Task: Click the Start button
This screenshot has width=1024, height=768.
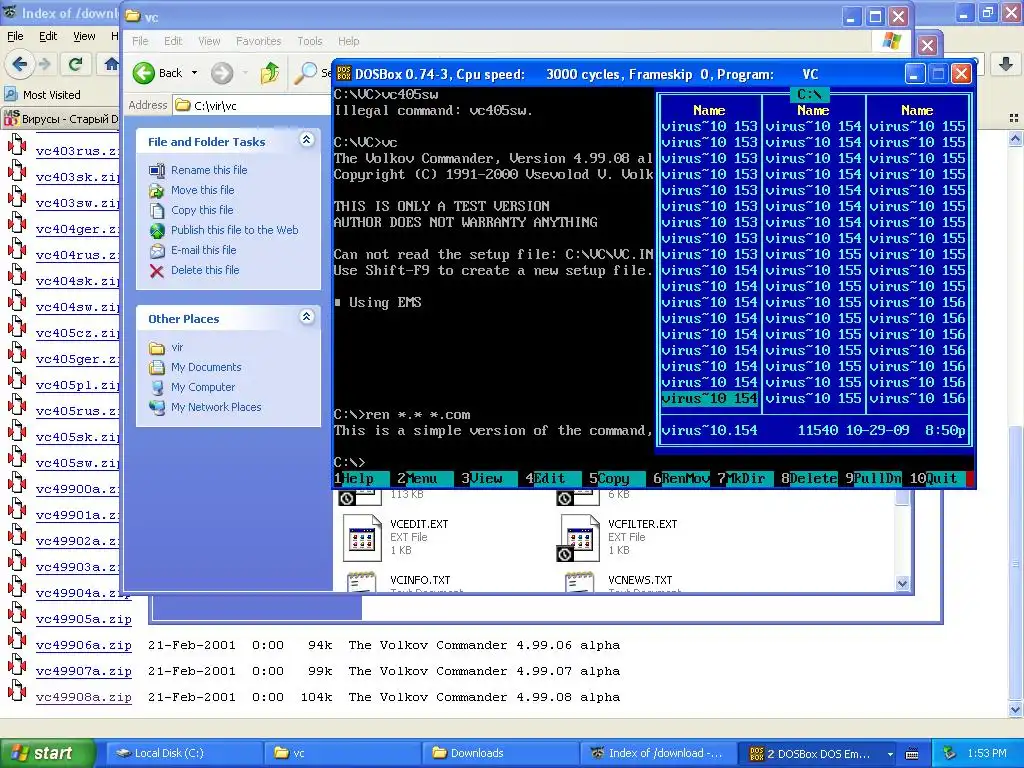Action: tap(48, 753)
